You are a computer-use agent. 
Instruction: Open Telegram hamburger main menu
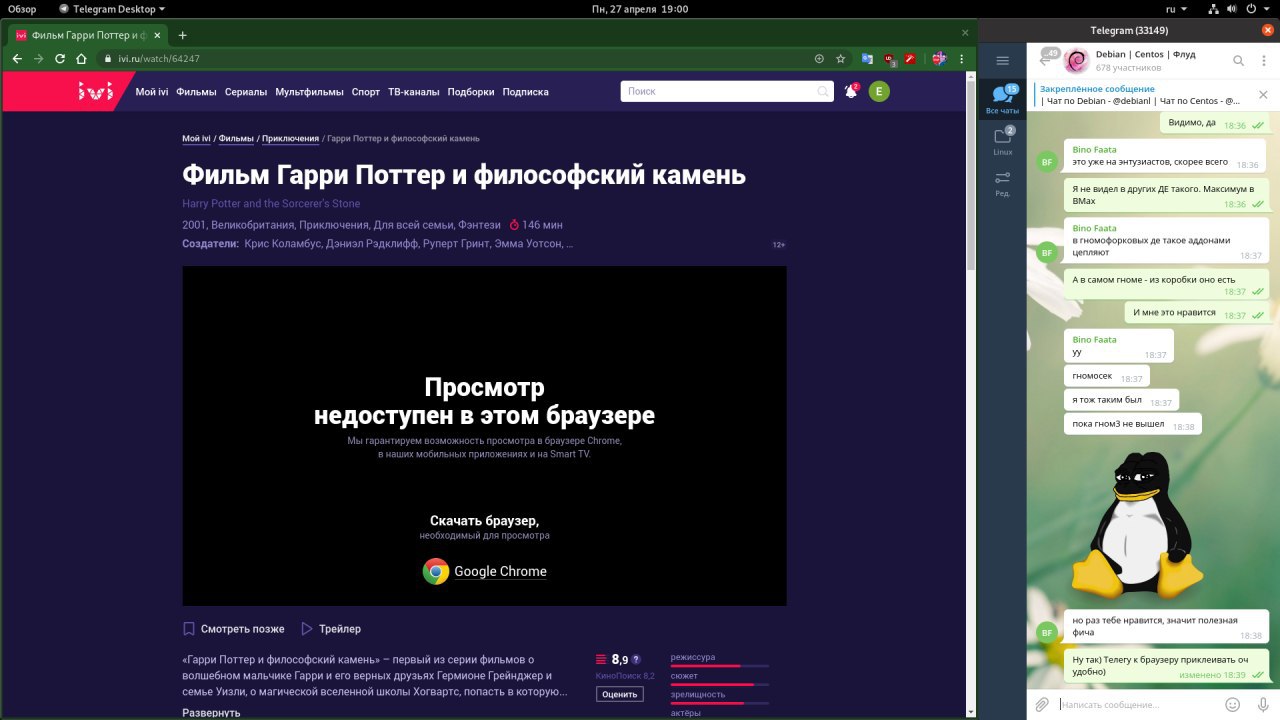click(1003, 61)
